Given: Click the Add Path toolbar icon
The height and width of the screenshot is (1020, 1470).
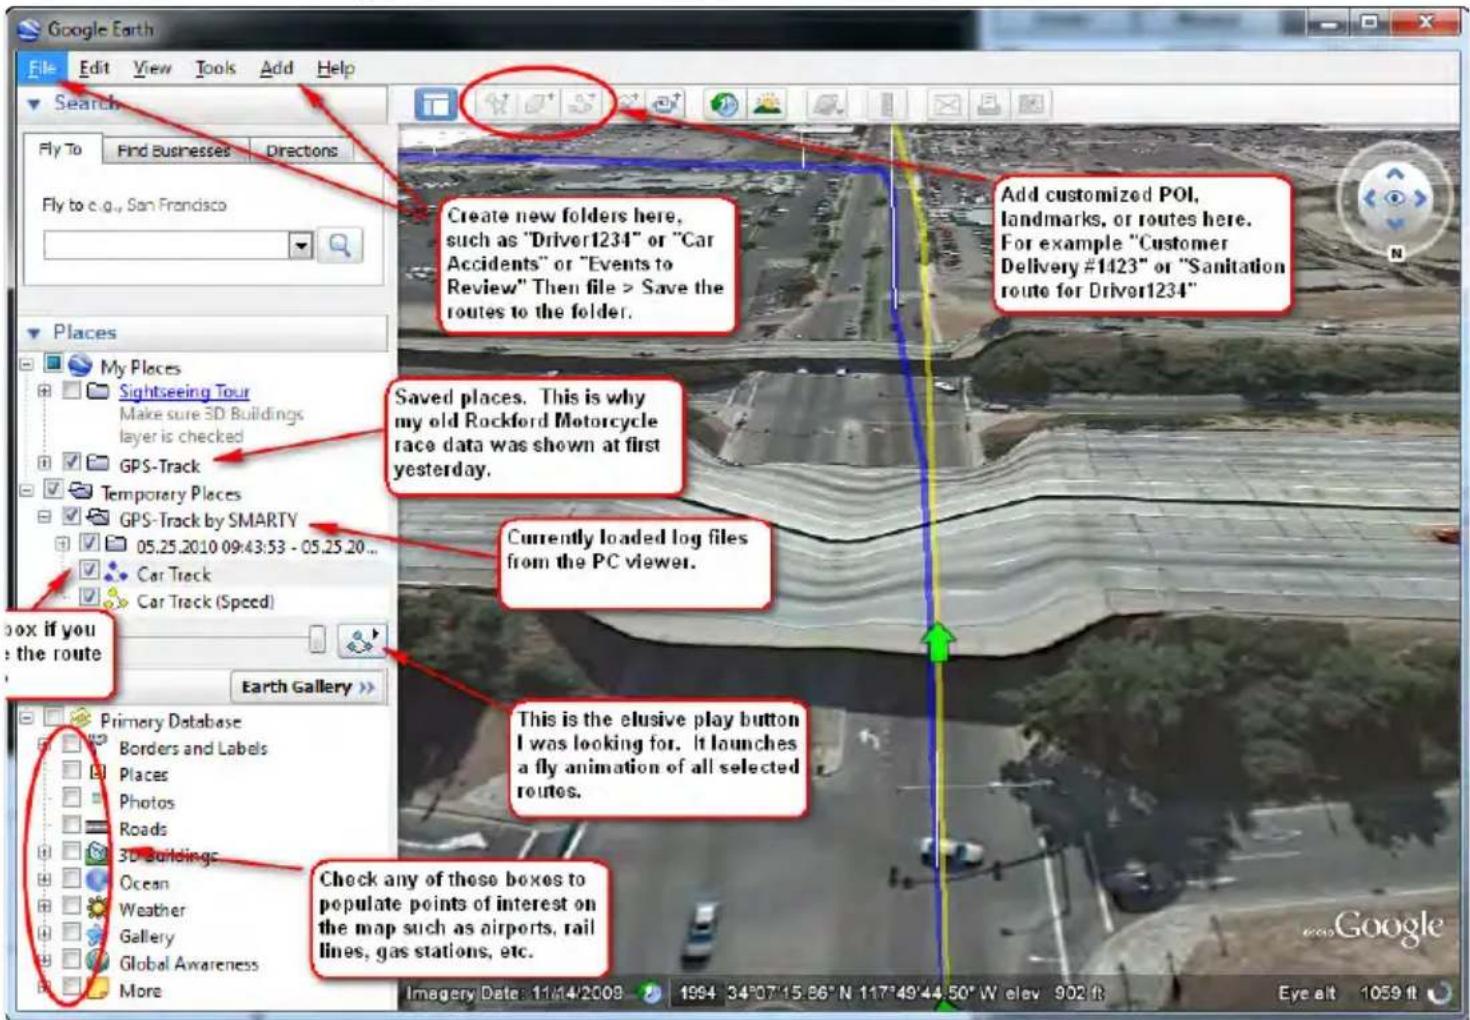Looking at the screenshot, I should click(x=581, y=103).
